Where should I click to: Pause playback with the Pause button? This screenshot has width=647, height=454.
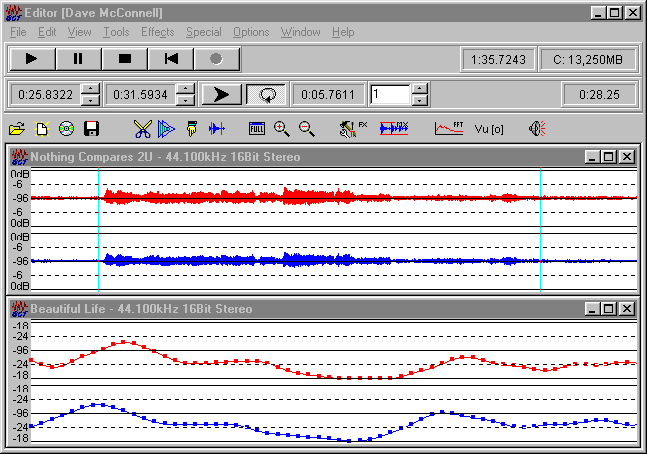(78, 59)
